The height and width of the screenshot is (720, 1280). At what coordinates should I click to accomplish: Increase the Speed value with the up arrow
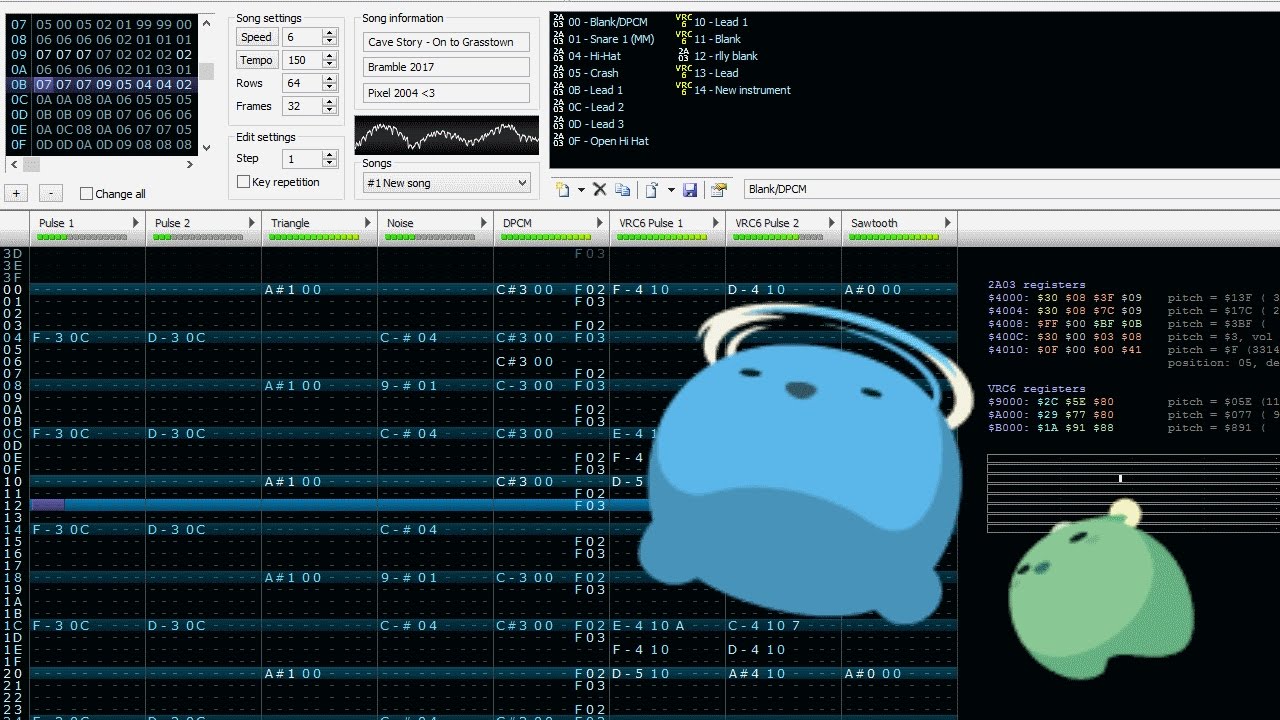point(330,32)
